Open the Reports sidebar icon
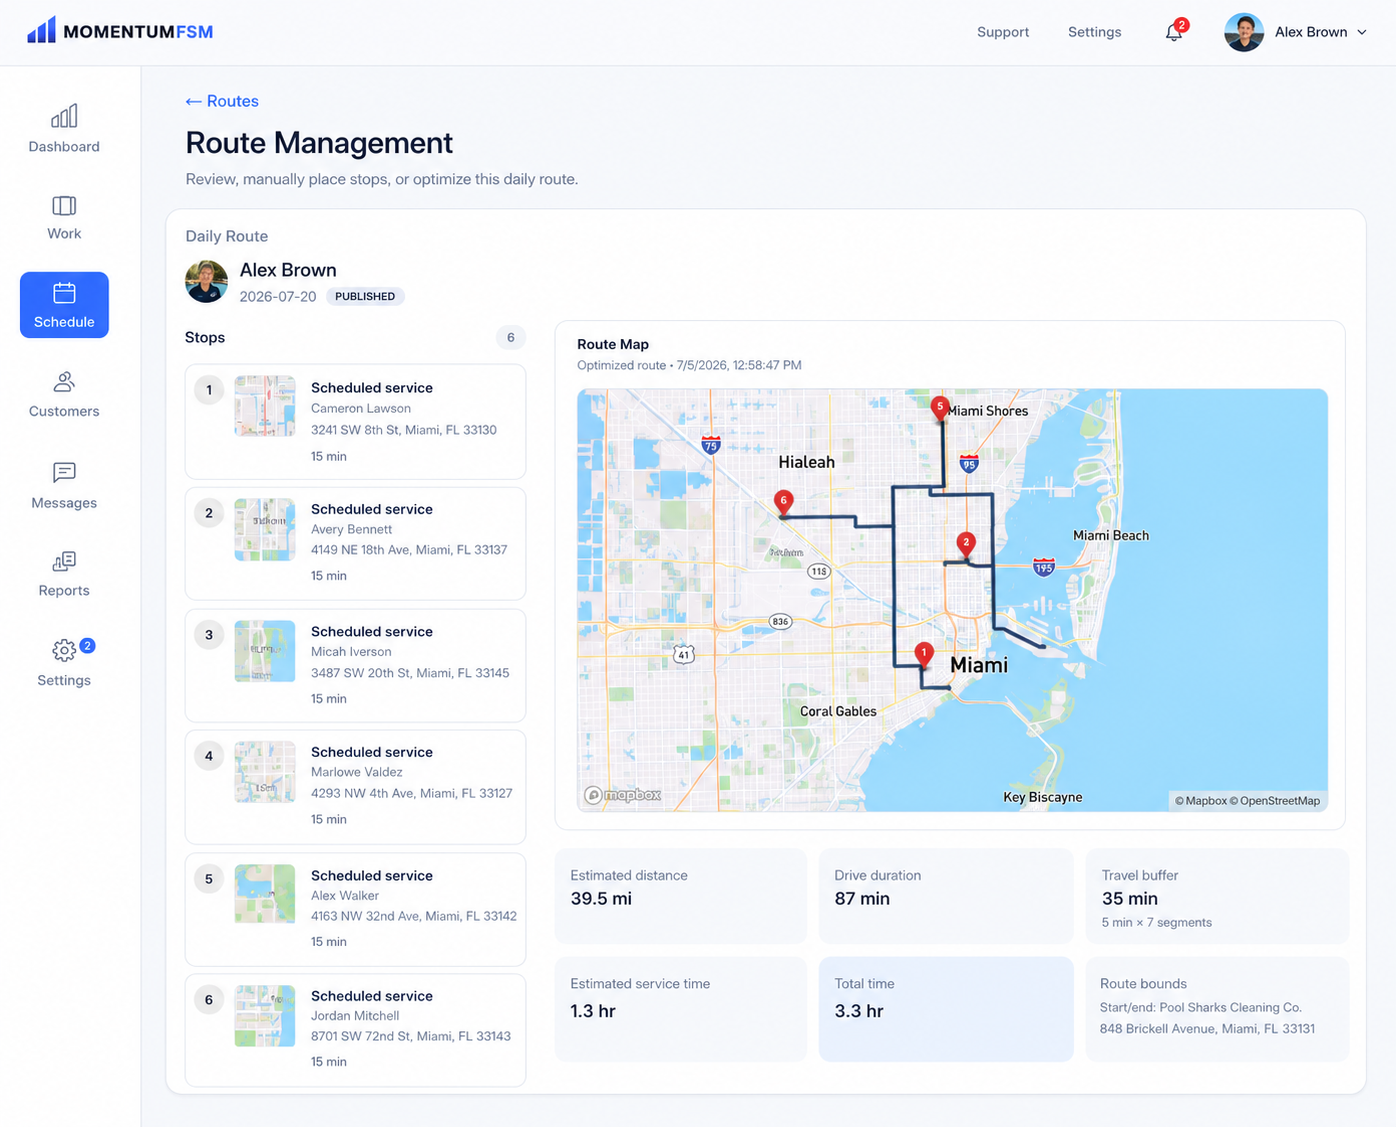The image size is (1396, 1127). (64, 561)
